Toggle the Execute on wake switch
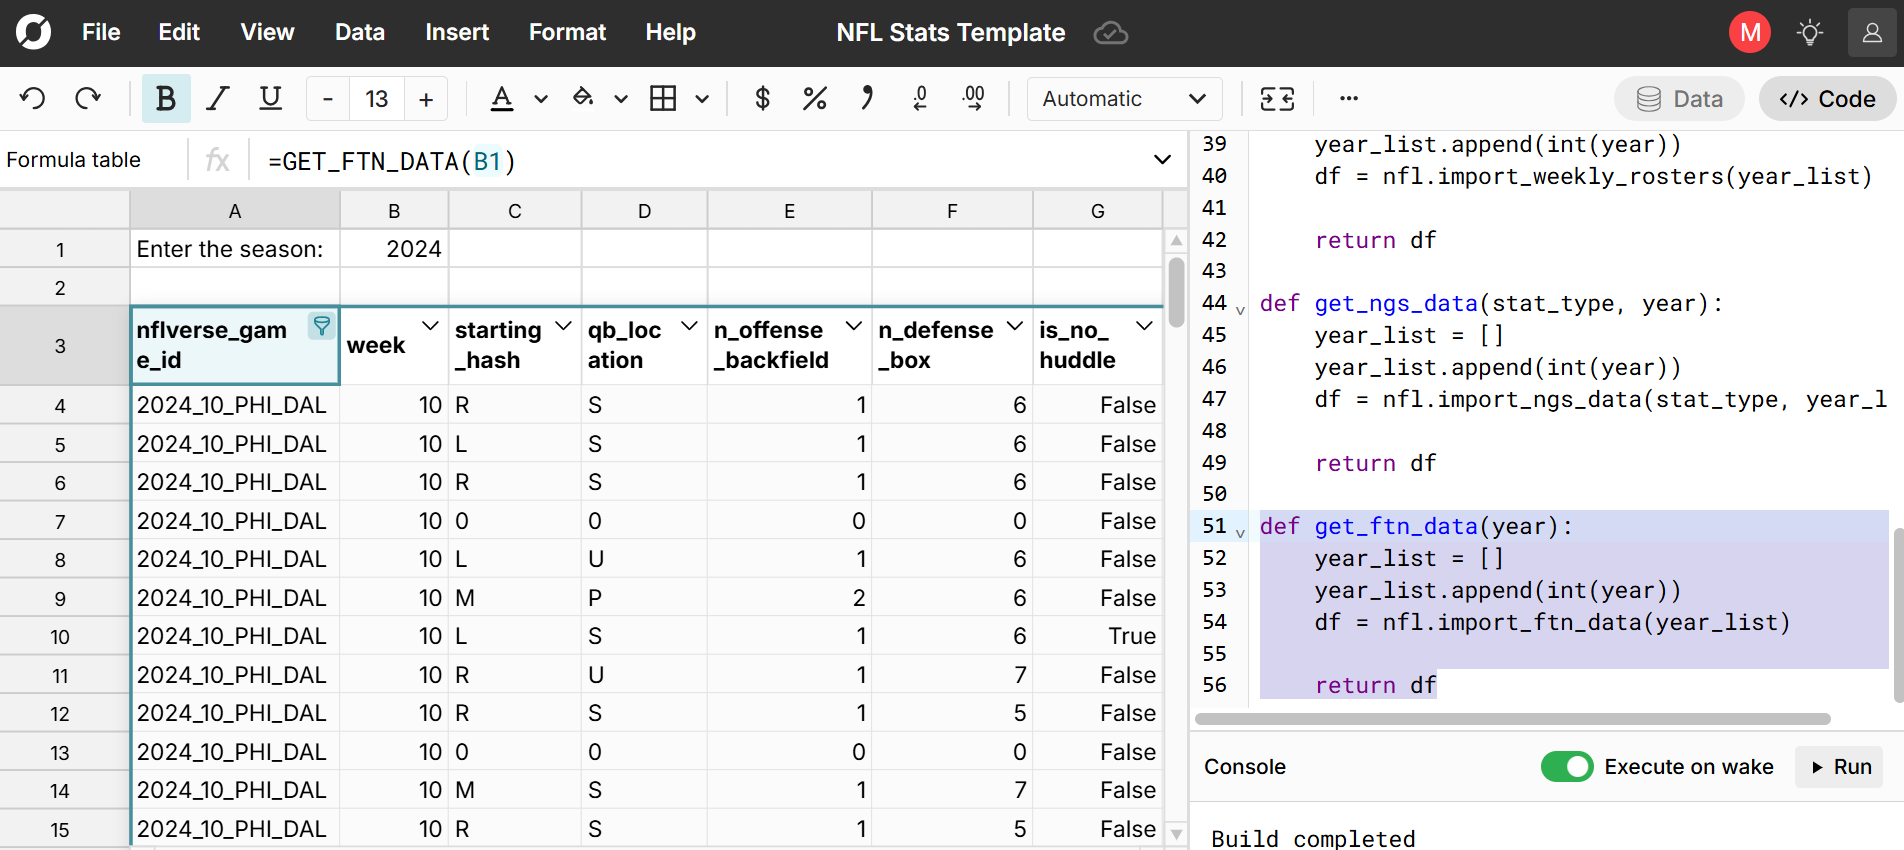The height and width of the screenshot is (850, 1904). tap(1566, 767)
